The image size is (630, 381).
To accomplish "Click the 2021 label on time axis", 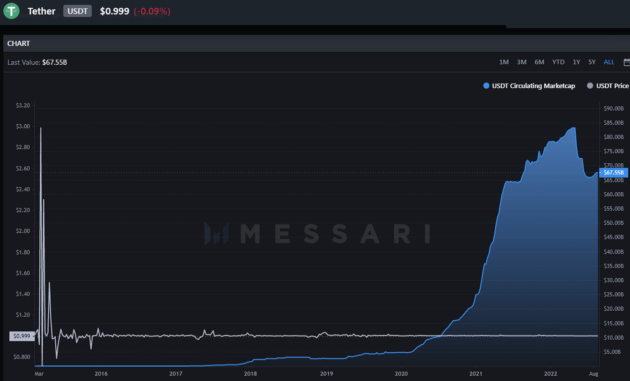I will point(476,374).
